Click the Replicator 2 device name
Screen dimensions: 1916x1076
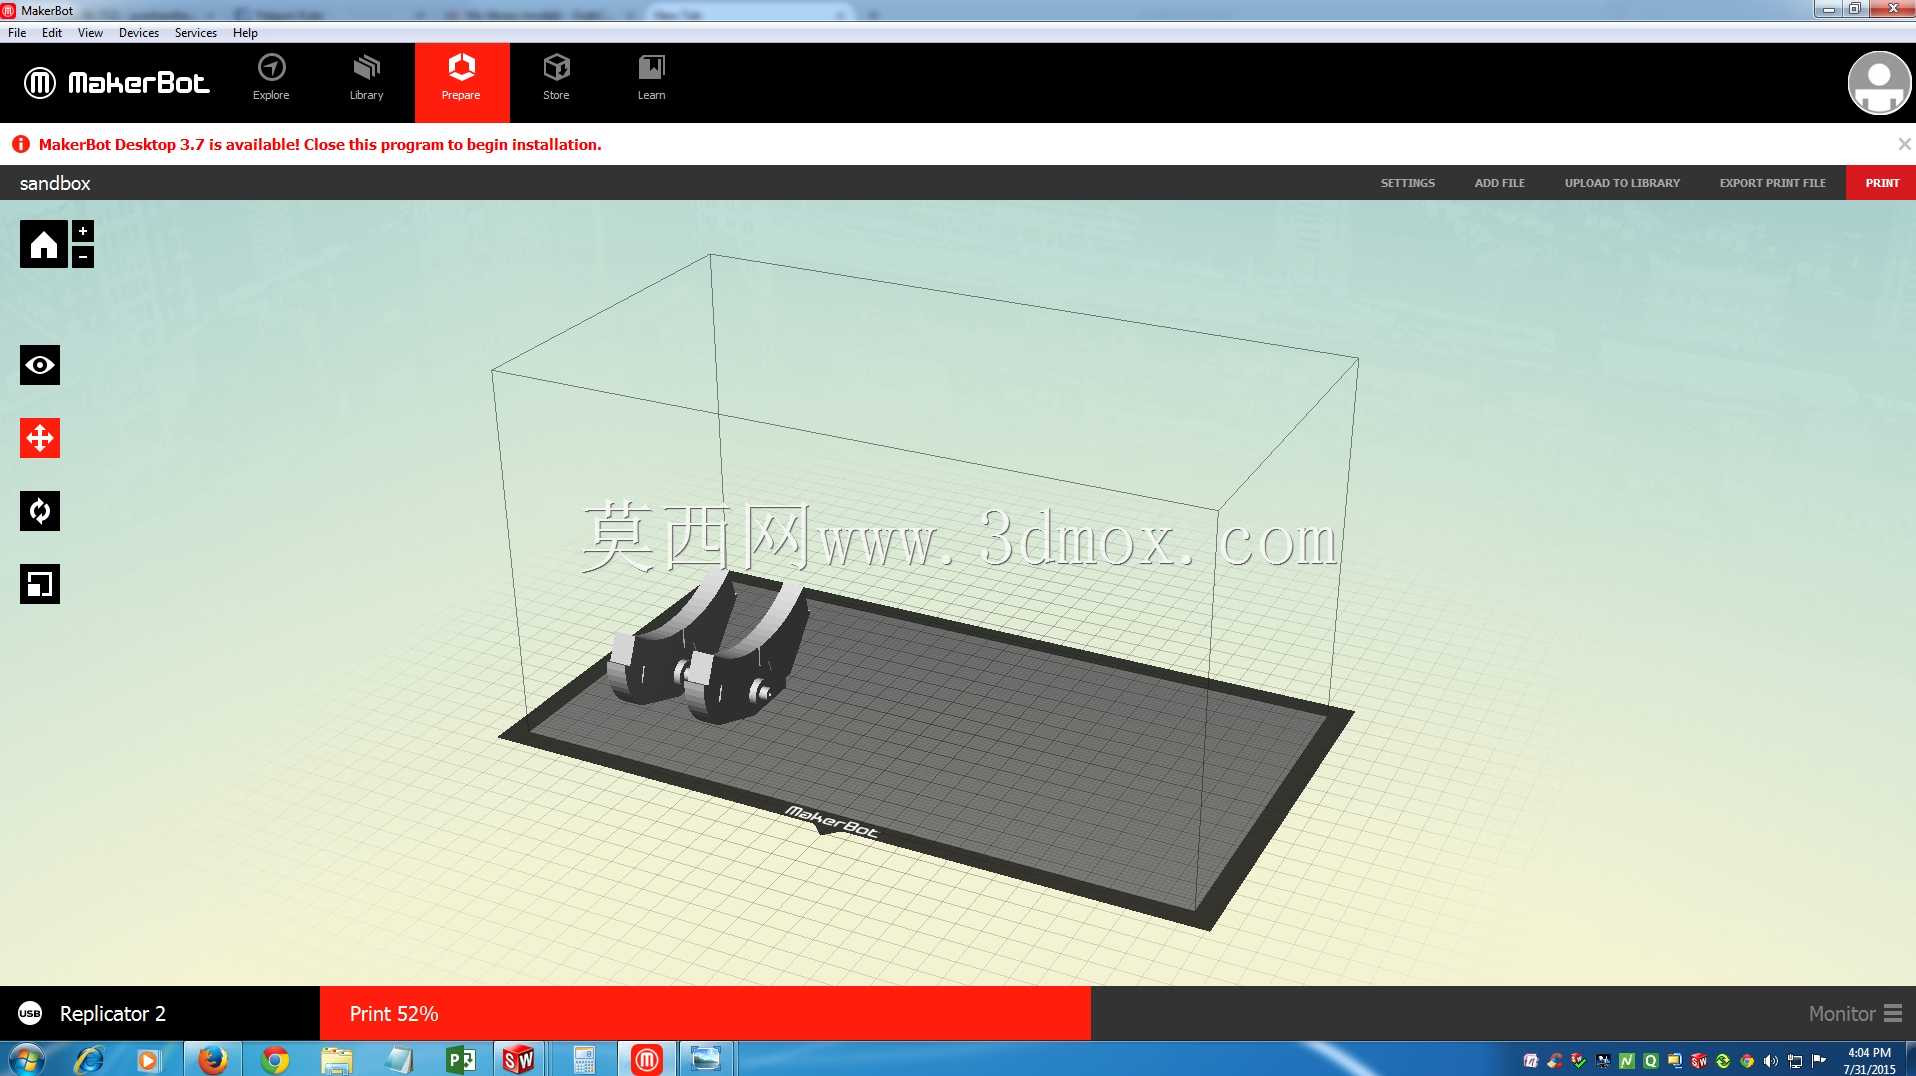pos(113,1013)
